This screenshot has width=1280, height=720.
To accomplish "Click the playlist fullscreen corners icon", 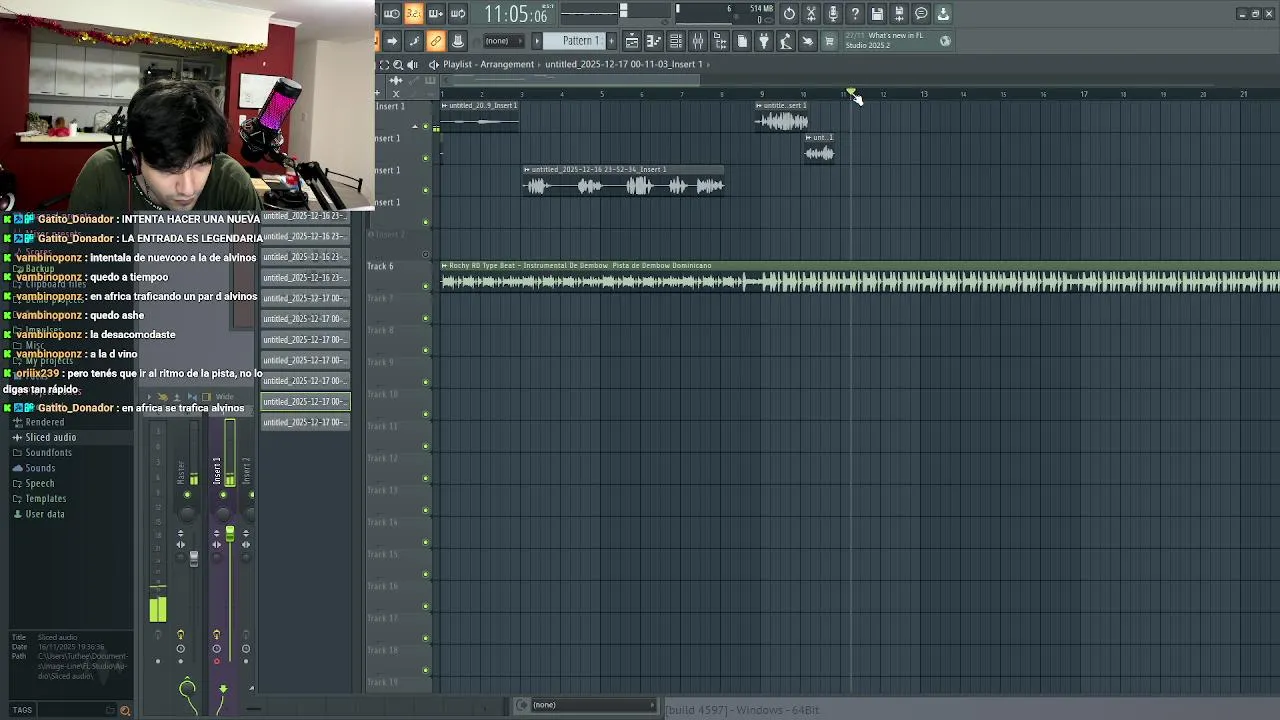I will coord(384,64).
